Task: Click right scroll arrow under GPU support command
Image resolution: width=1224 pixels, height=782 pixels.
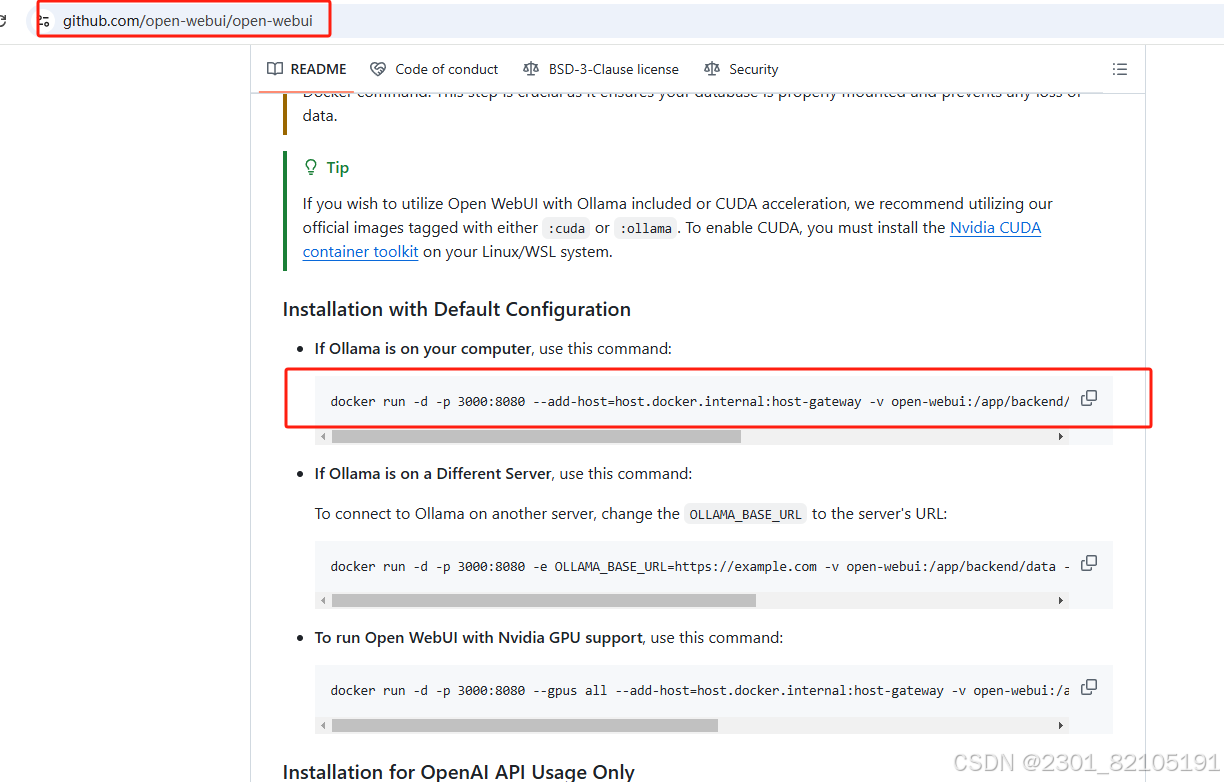Action: 1061,725
